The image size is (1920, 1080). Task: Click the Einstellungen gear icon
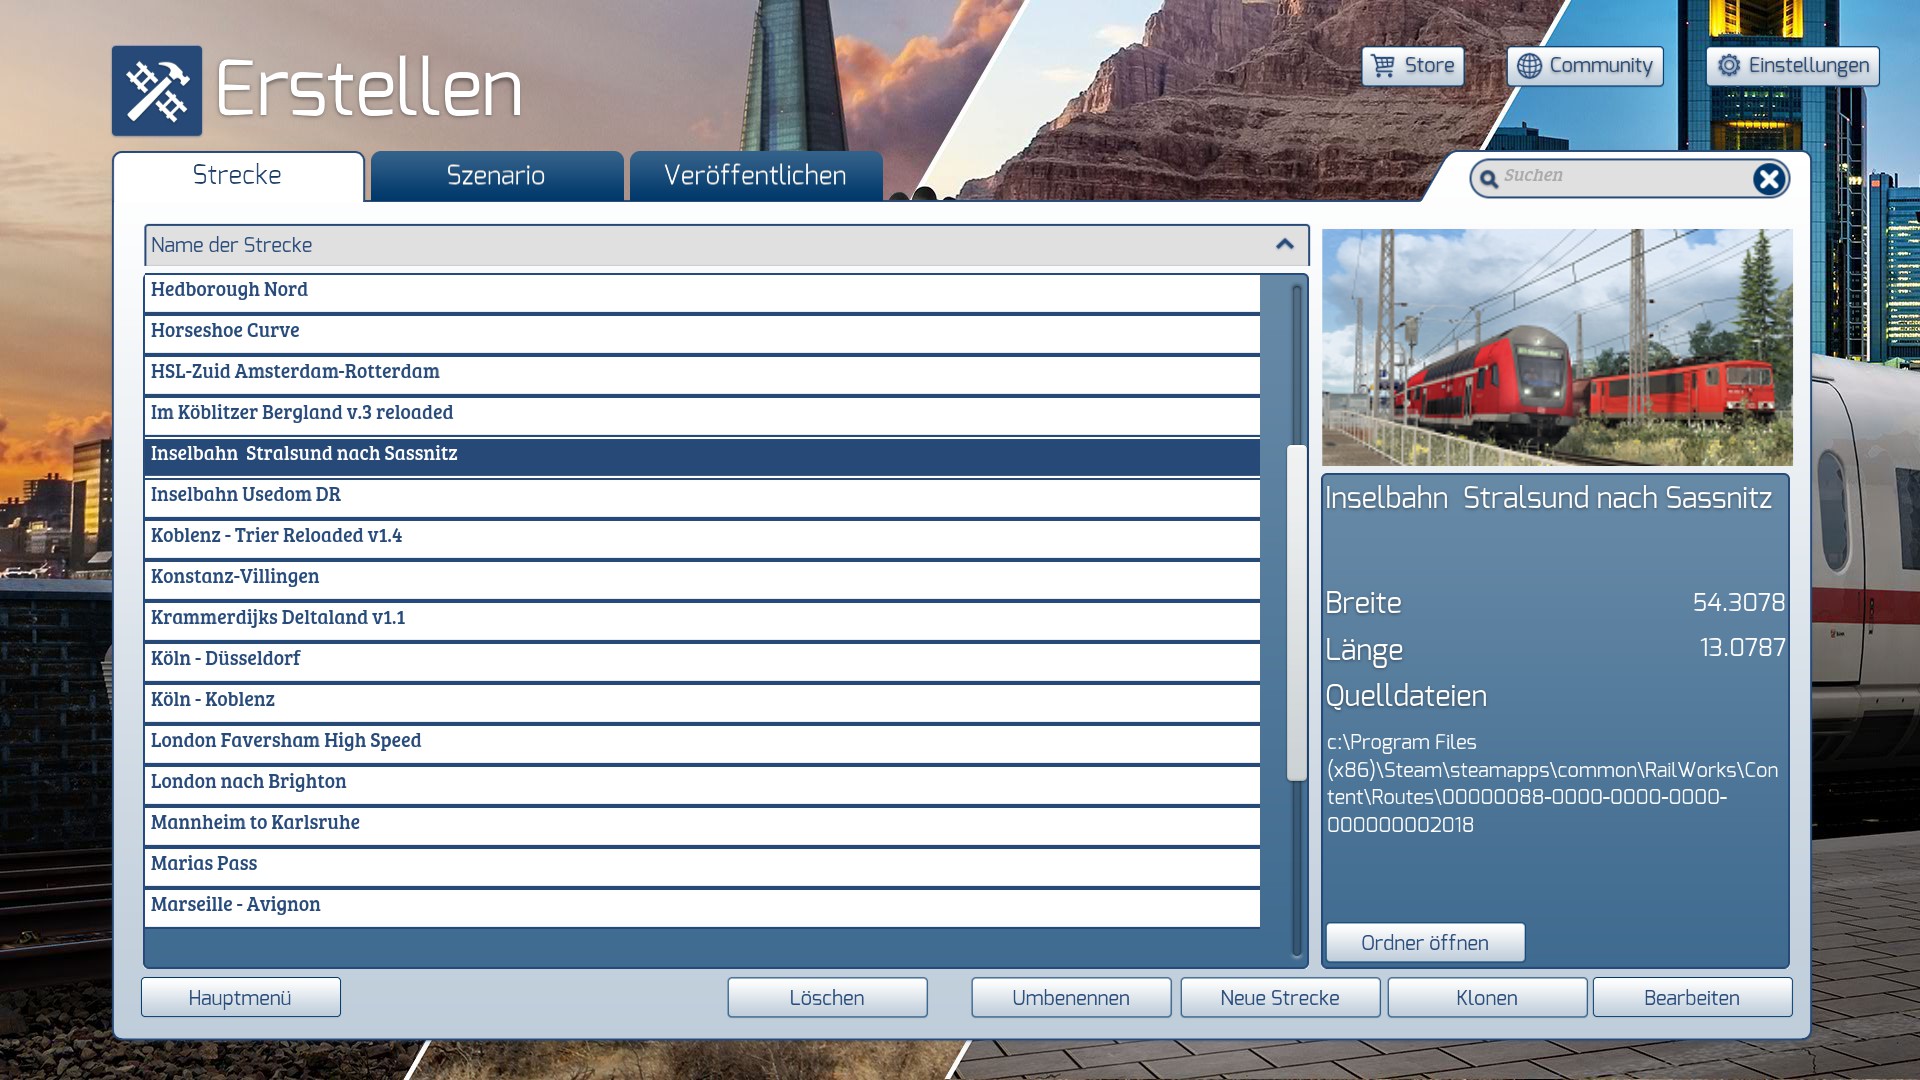point(1729,66)
